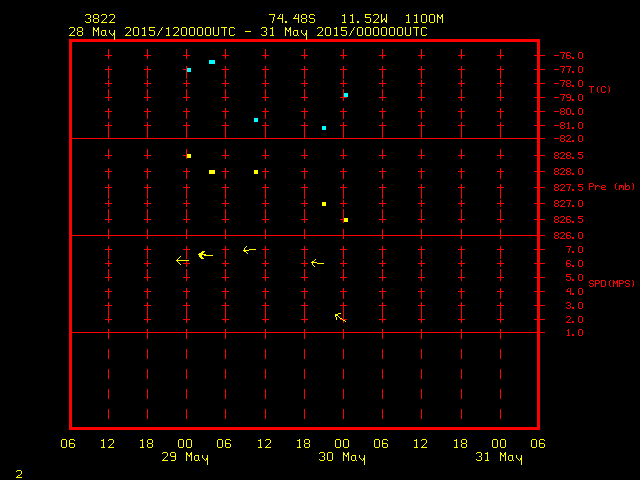Click the 29 May date label
Viewport: 640px width, 480px height.
tap(186, 458)
